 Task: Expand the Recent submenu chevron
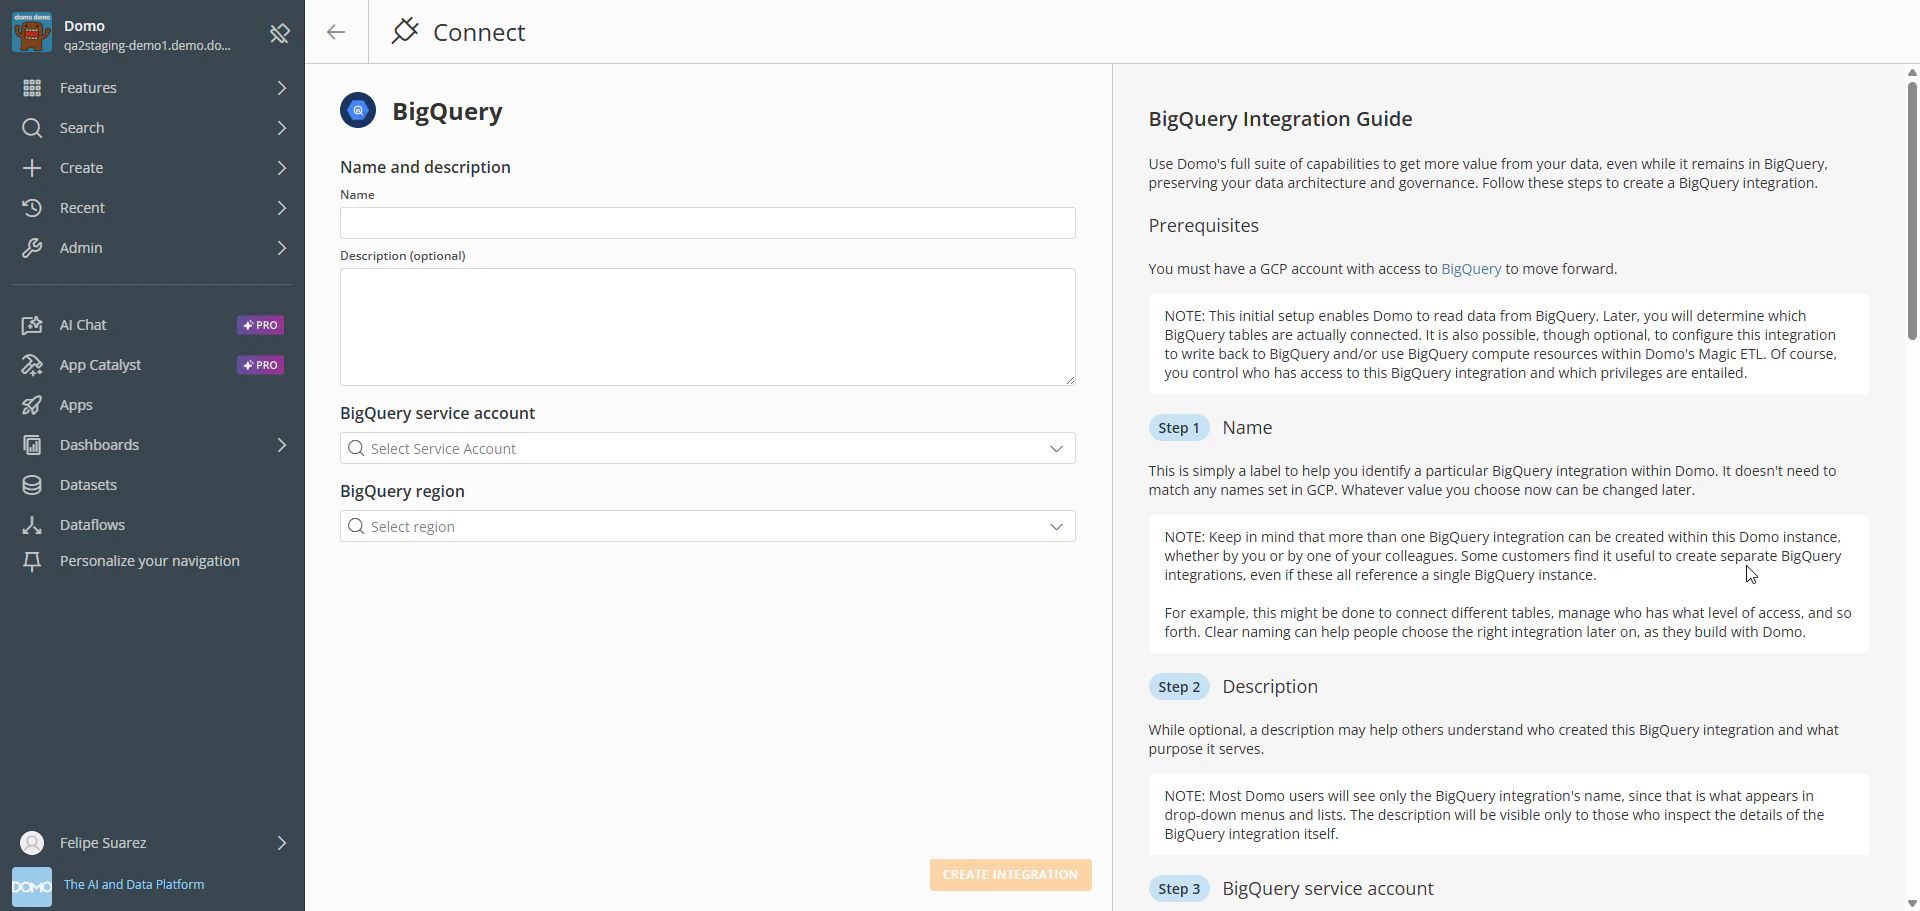(x=282, y=208)
